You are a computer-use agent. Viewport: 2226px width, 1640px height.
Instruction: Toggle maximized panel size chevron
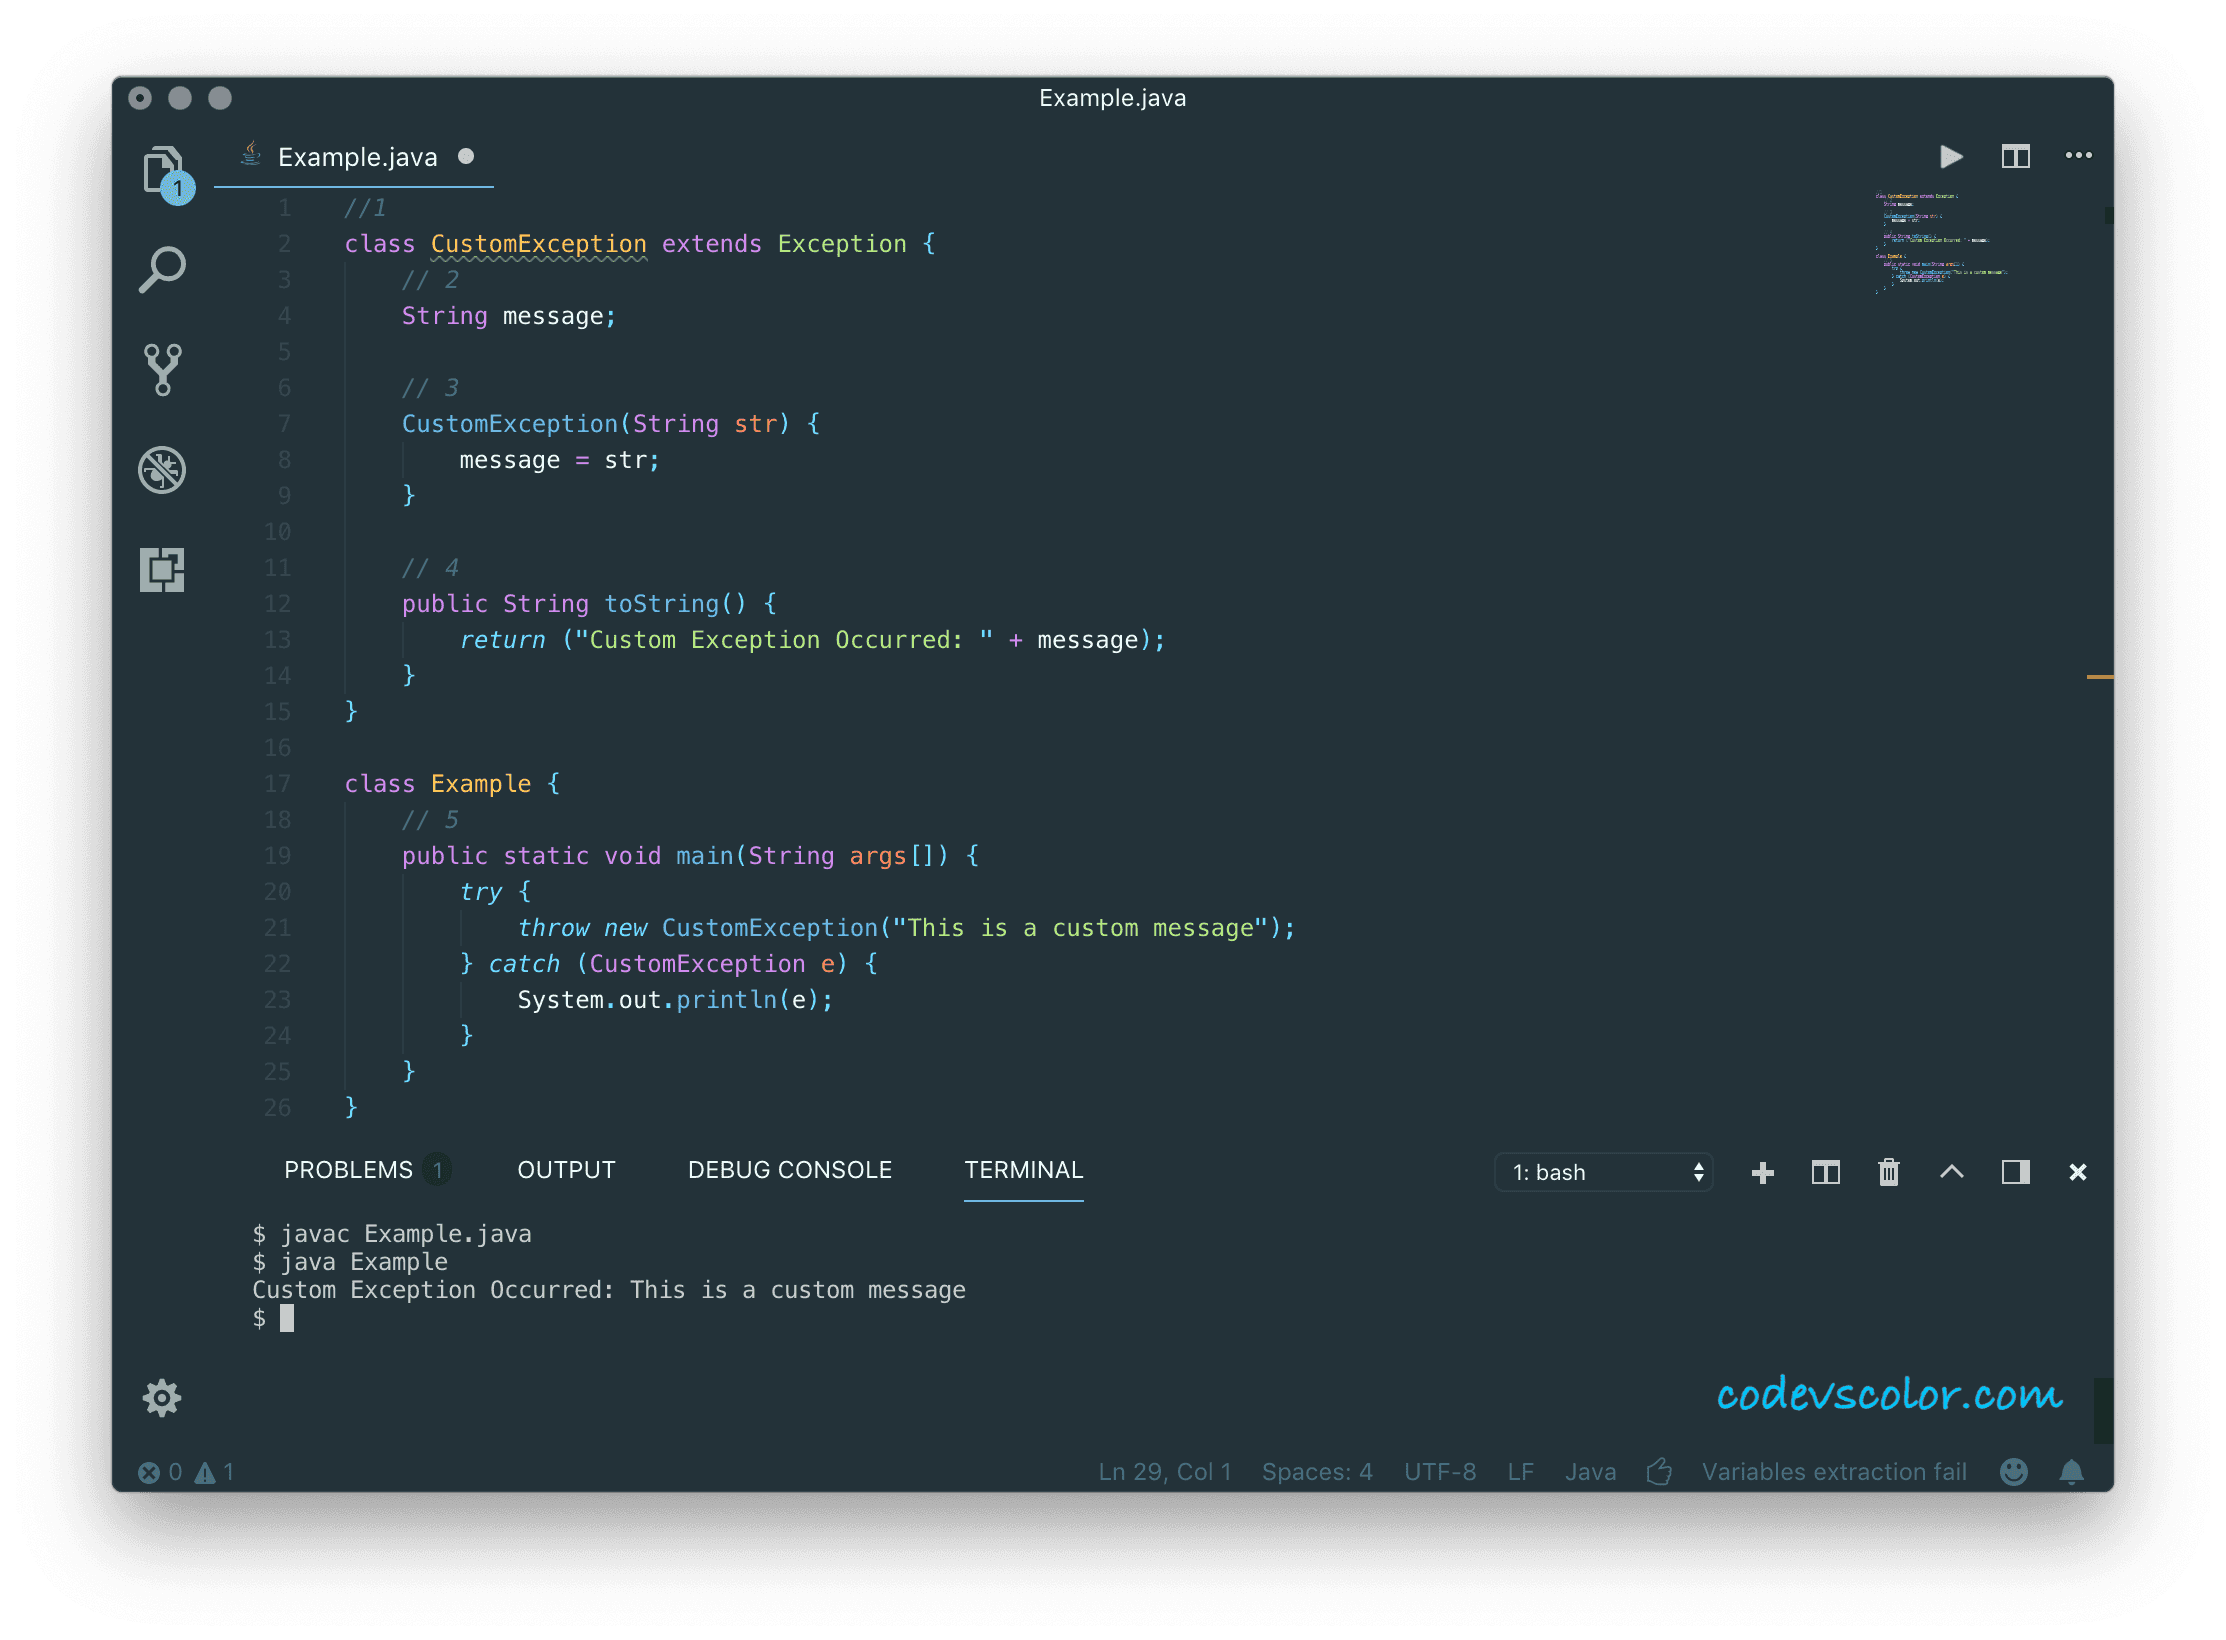[x=1951, y=1172]
